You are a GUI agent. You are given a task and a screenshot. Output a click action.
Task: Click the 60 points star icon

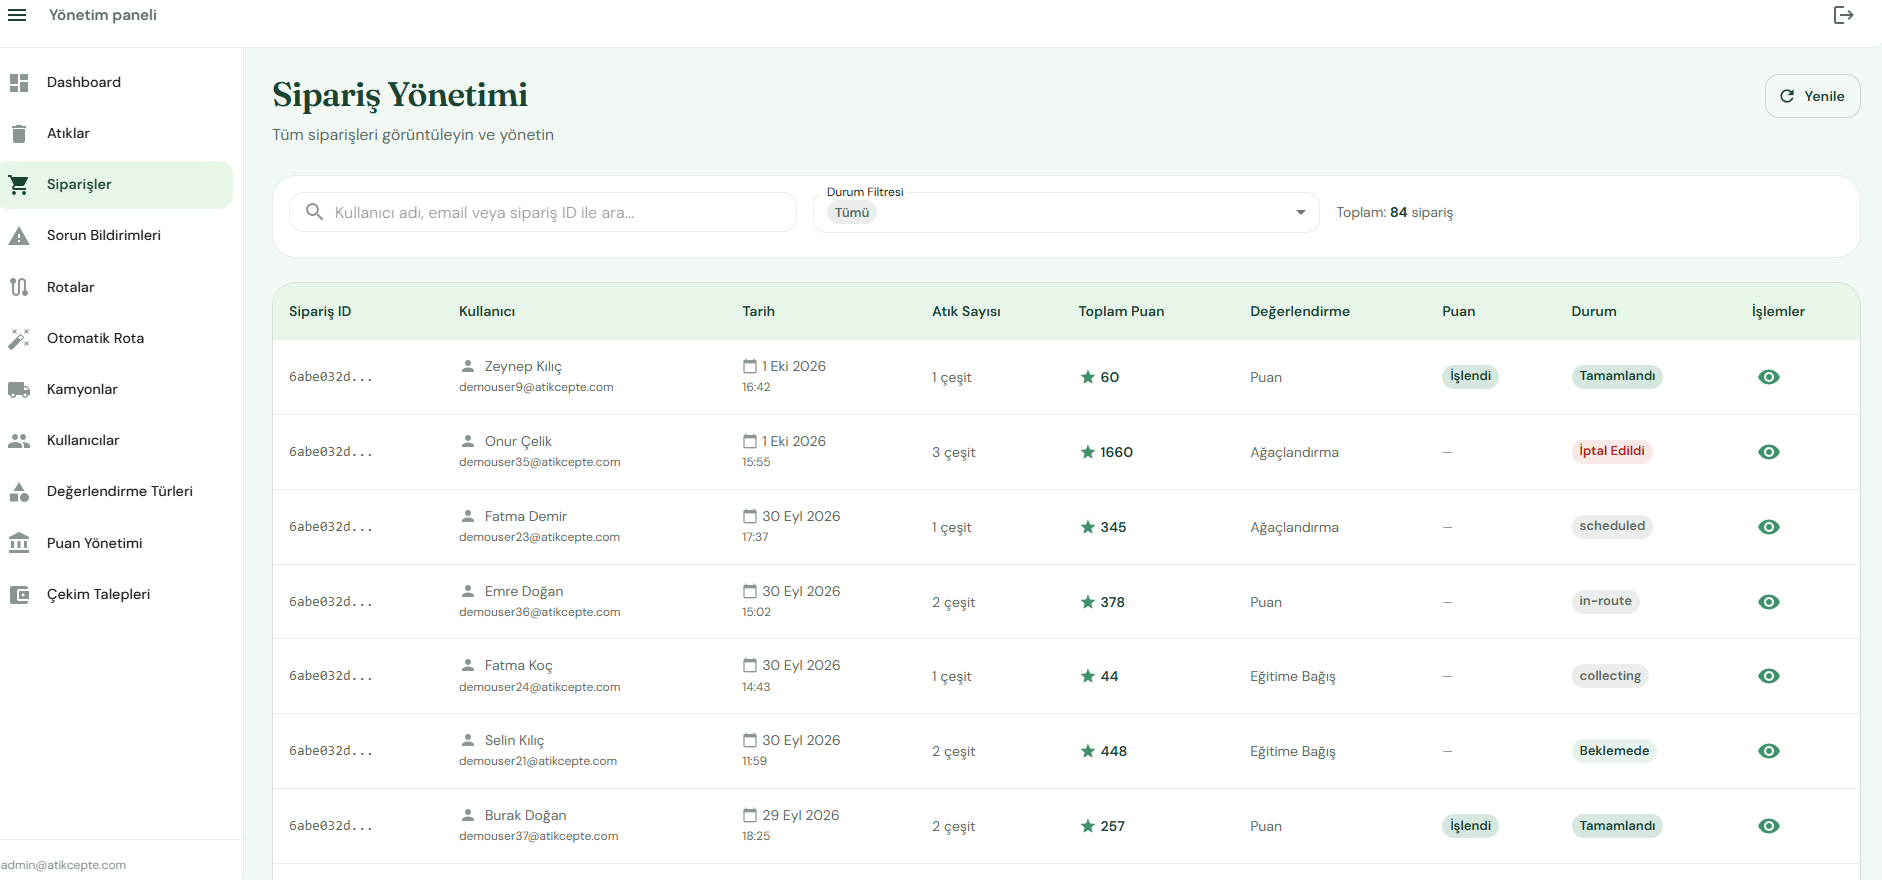click(x=1088, y=377)
